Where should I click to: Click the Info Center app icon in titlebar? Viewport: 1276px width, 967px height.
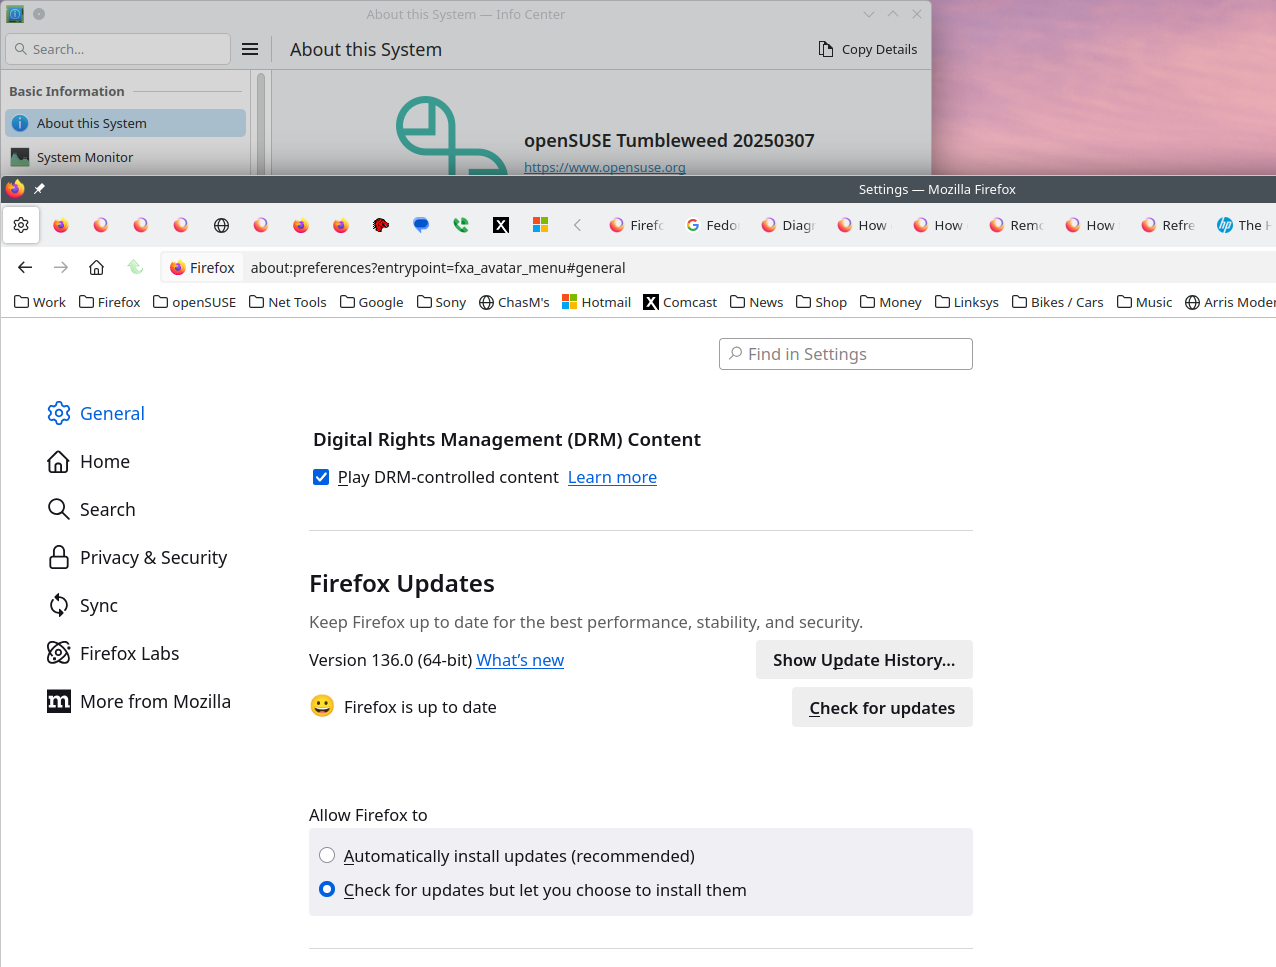click(x=15, y=14)
